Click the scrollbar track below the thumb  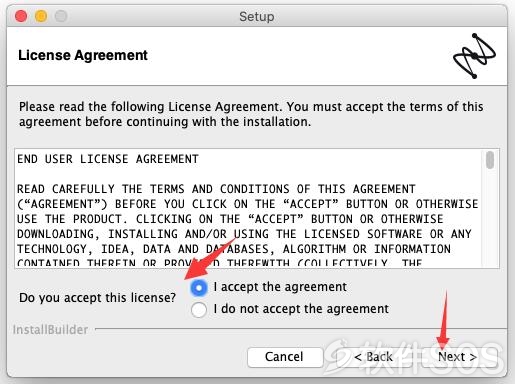tap(490, 218)
